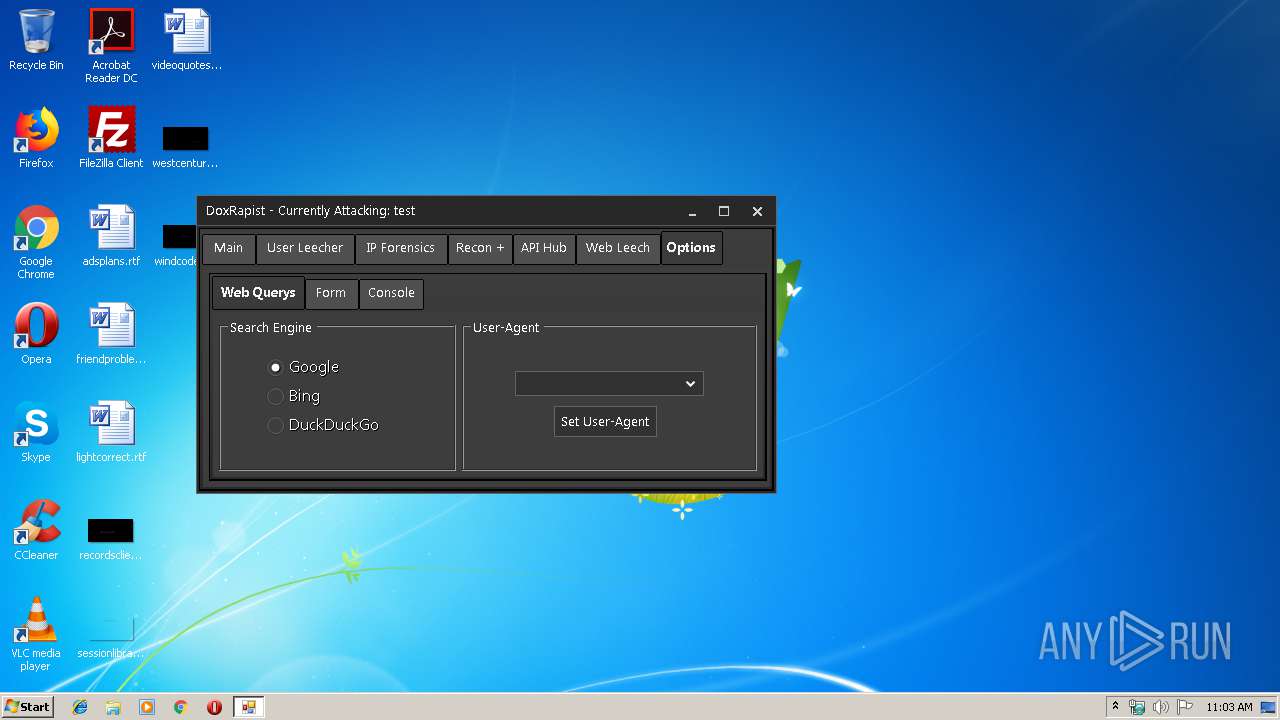Maximize the application window

point(724,211)
